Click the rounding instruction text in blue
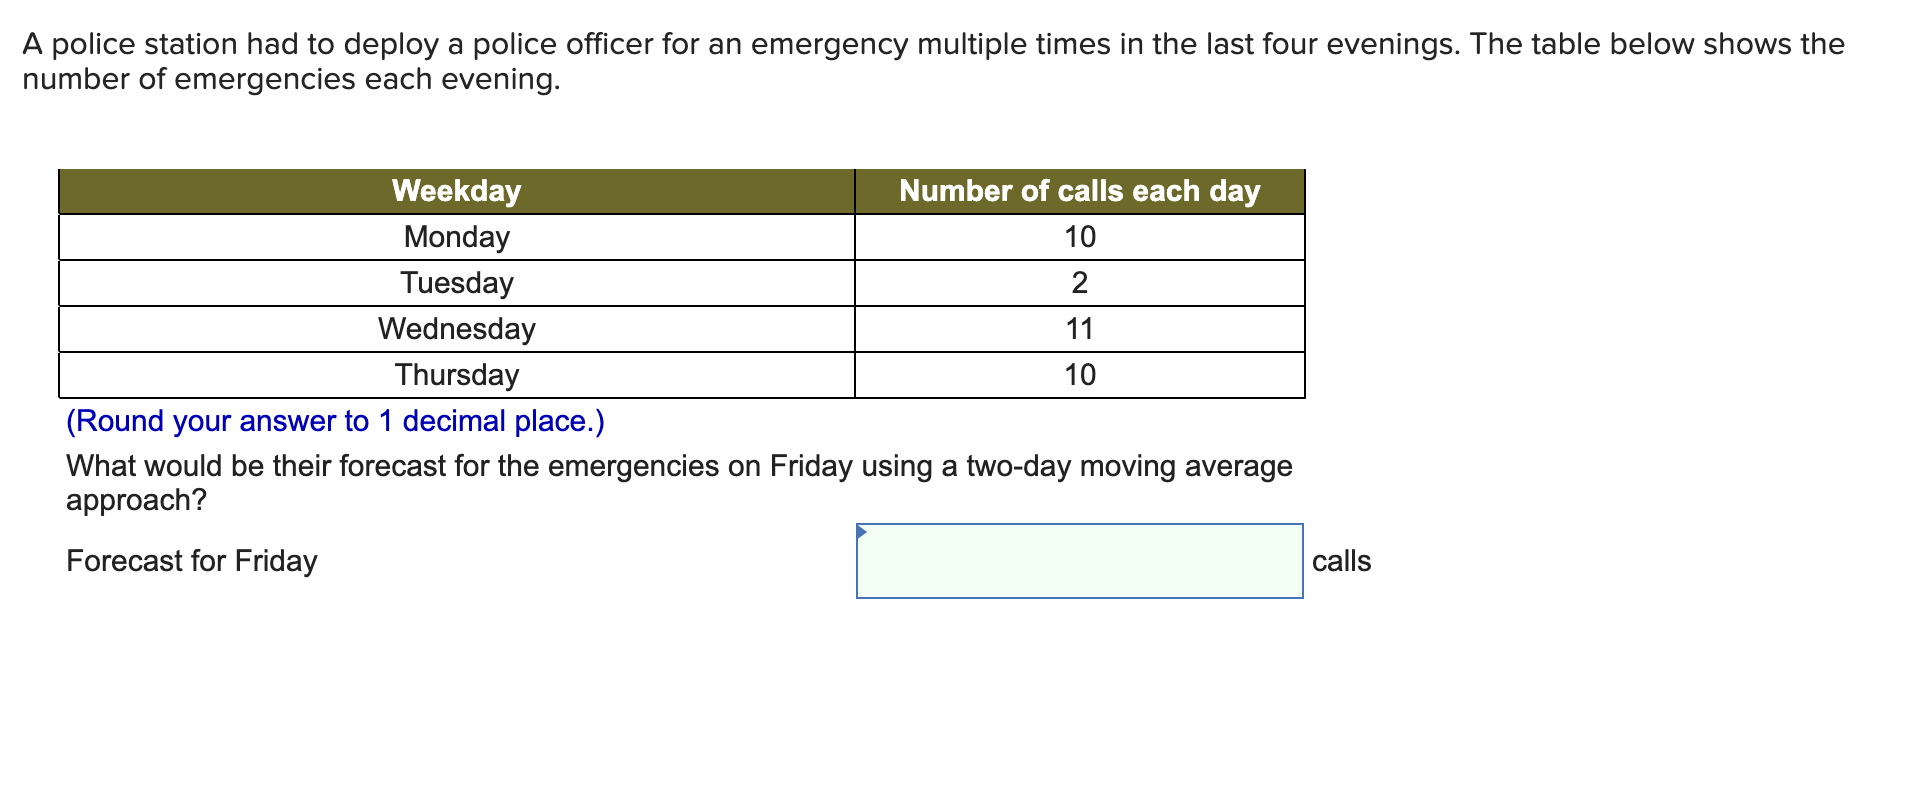This screenshot has height=788, width=1914. click(334, 421)
